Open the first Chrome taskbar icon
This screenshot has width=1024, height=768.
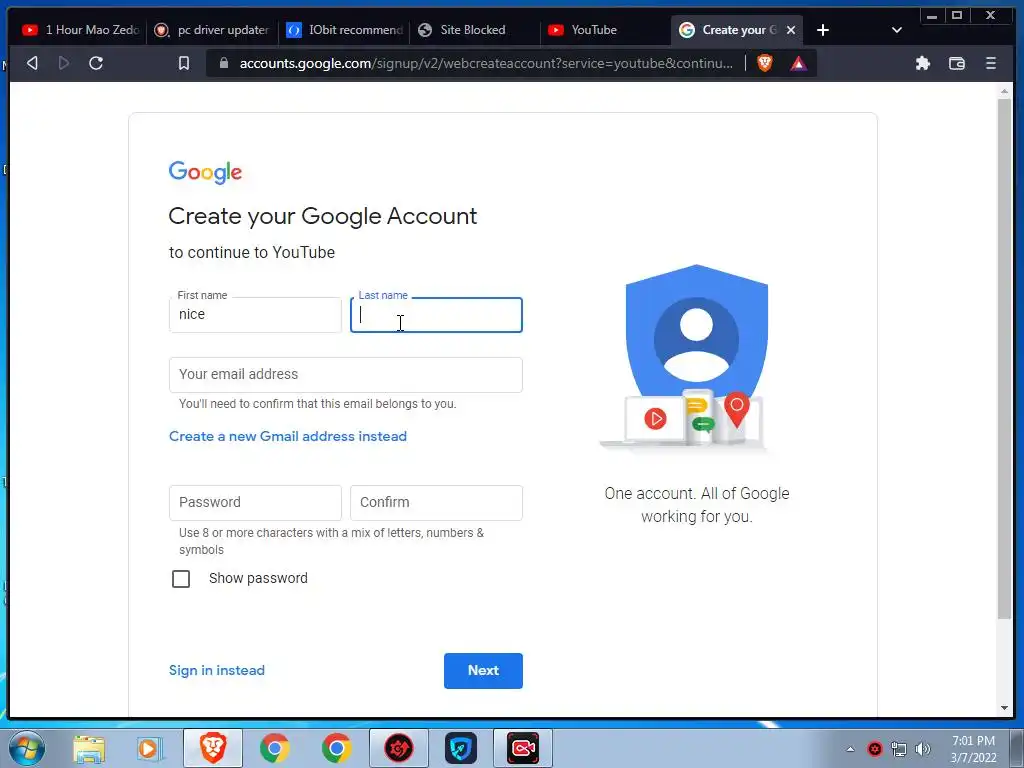[x=275, y=748]
